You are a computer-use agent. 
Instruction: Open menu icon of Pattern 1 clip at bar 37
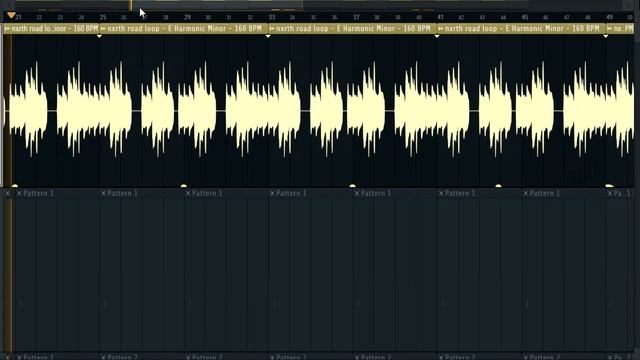pos(357,193)
